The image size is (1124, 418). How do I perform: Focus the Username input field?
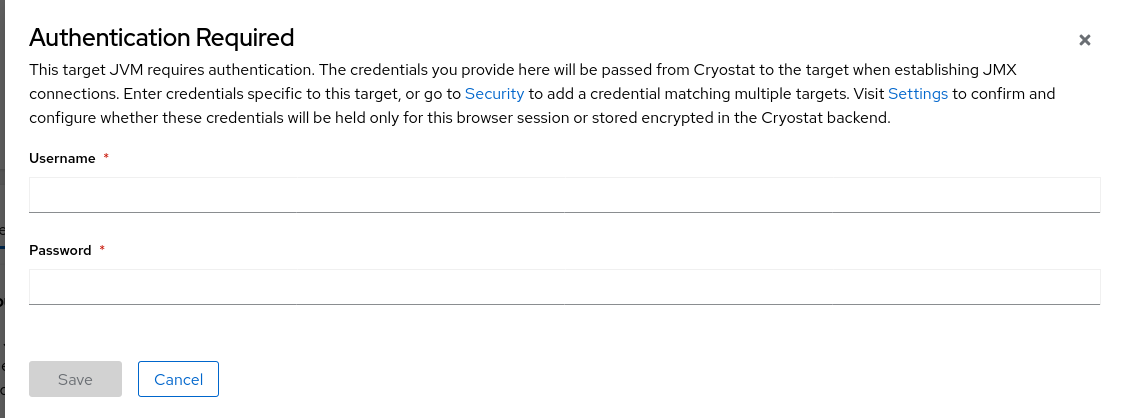[x=564, y=194]
